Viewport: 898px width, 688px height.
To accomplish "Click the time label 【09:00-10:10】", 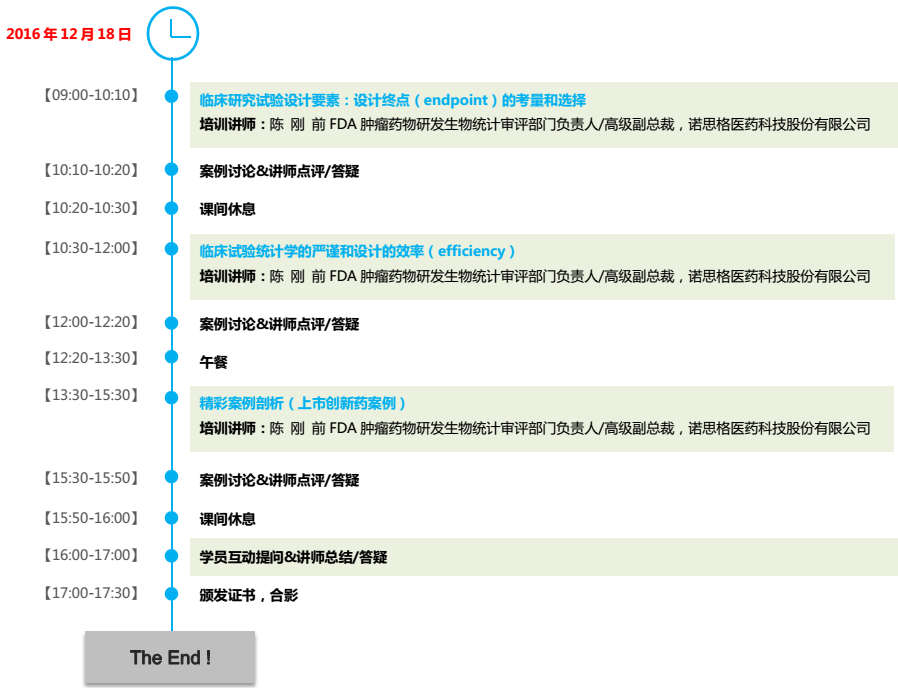I will click(x=92, y=95).
